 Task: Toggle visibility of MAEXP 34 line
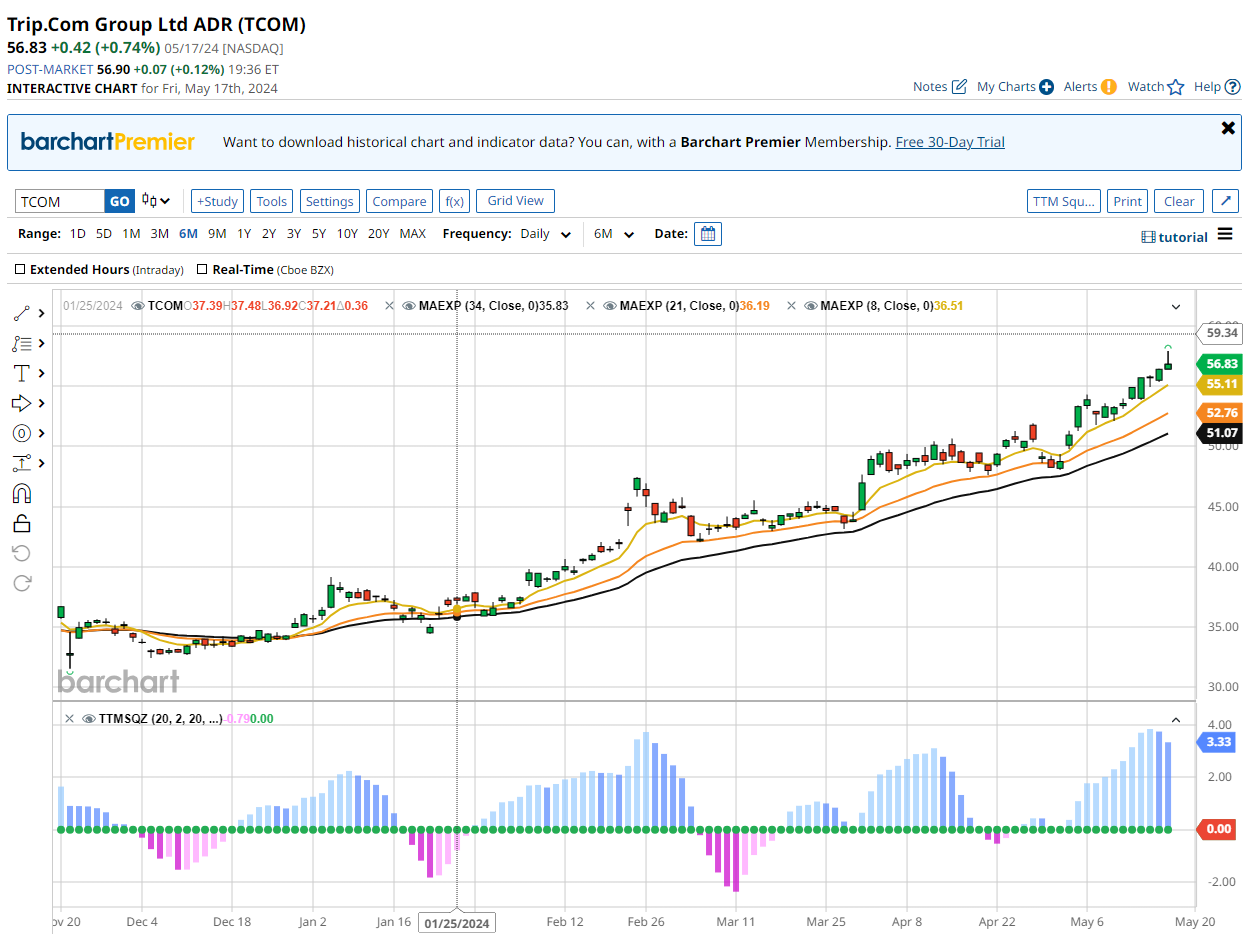coord(409,306)
